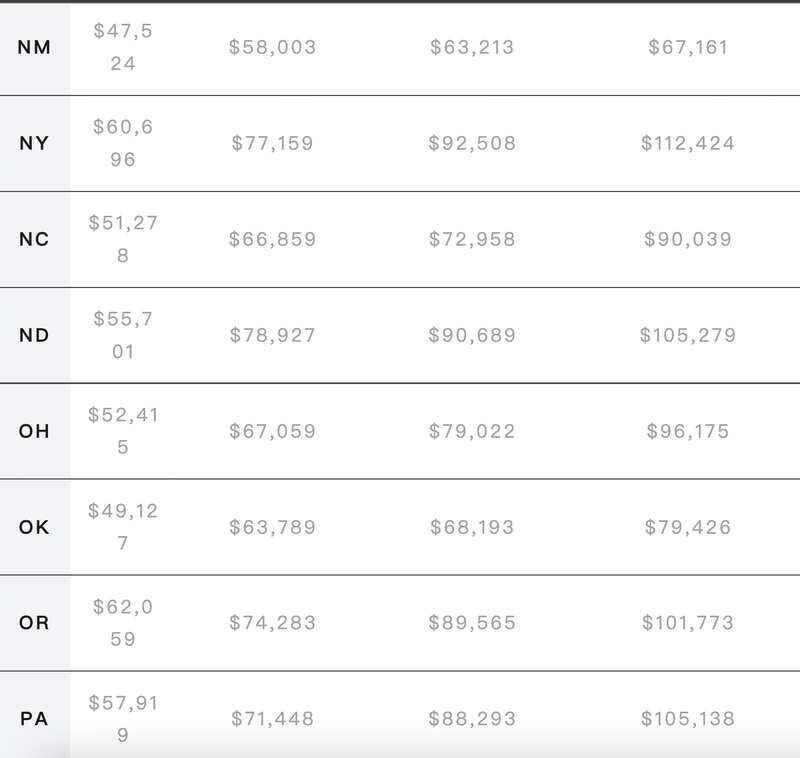Select the NY state row label
The width and height of the screenshot is (800, 758).
[x=34, y=143]
